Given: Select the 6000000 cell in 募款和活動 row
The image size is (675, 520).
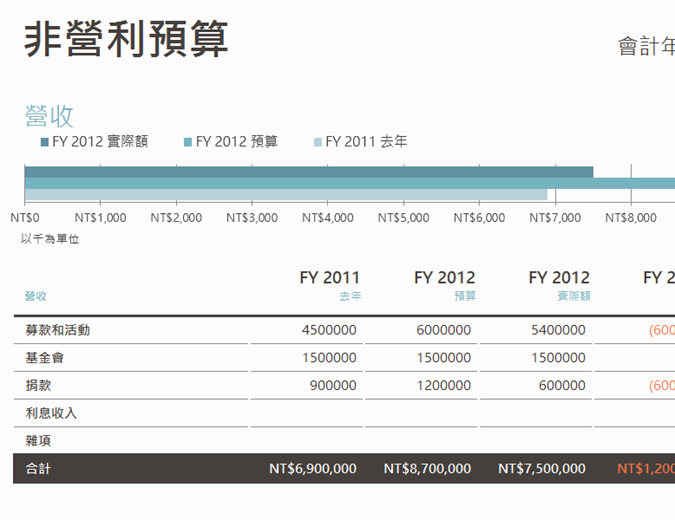Looking at the screenshot, I should pyautogui.click(x=443, y=330).
